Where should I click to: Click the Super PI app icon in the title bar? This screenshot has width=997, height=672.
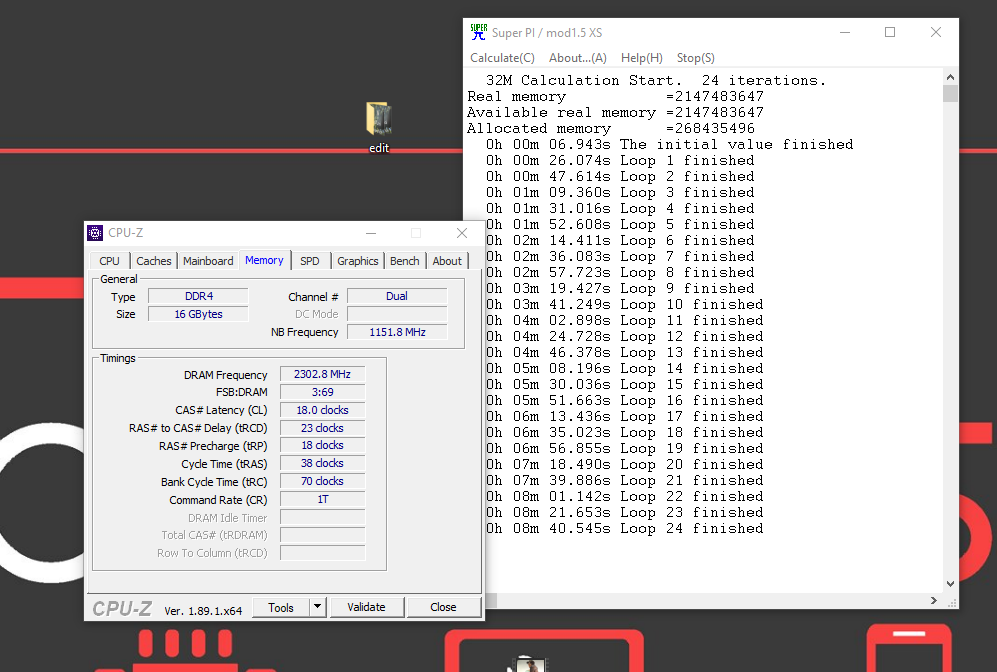(x=479, y=32)
